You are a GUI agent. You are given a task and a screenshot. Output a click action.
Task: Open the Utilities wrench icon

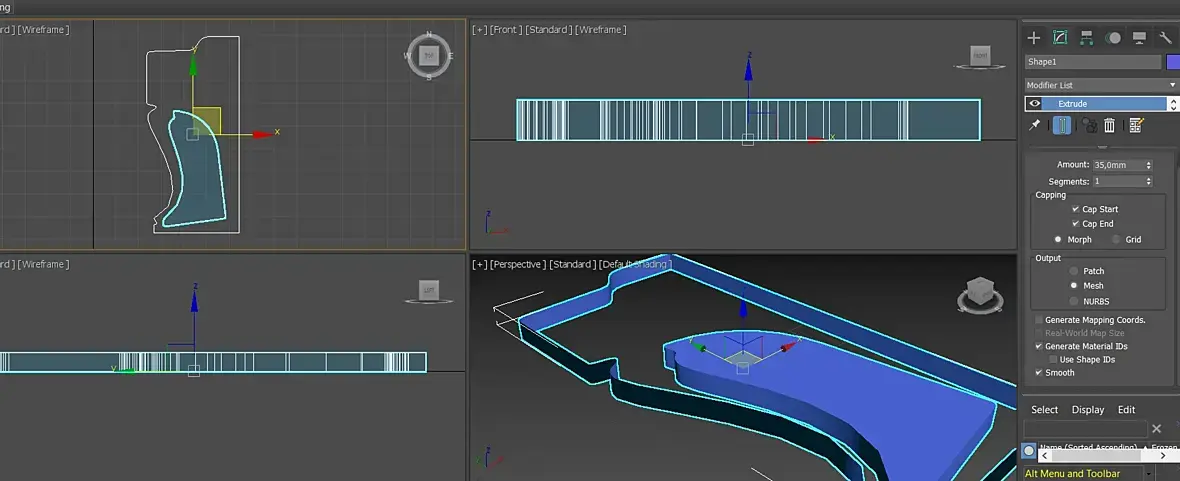(x=1165, y=38)
